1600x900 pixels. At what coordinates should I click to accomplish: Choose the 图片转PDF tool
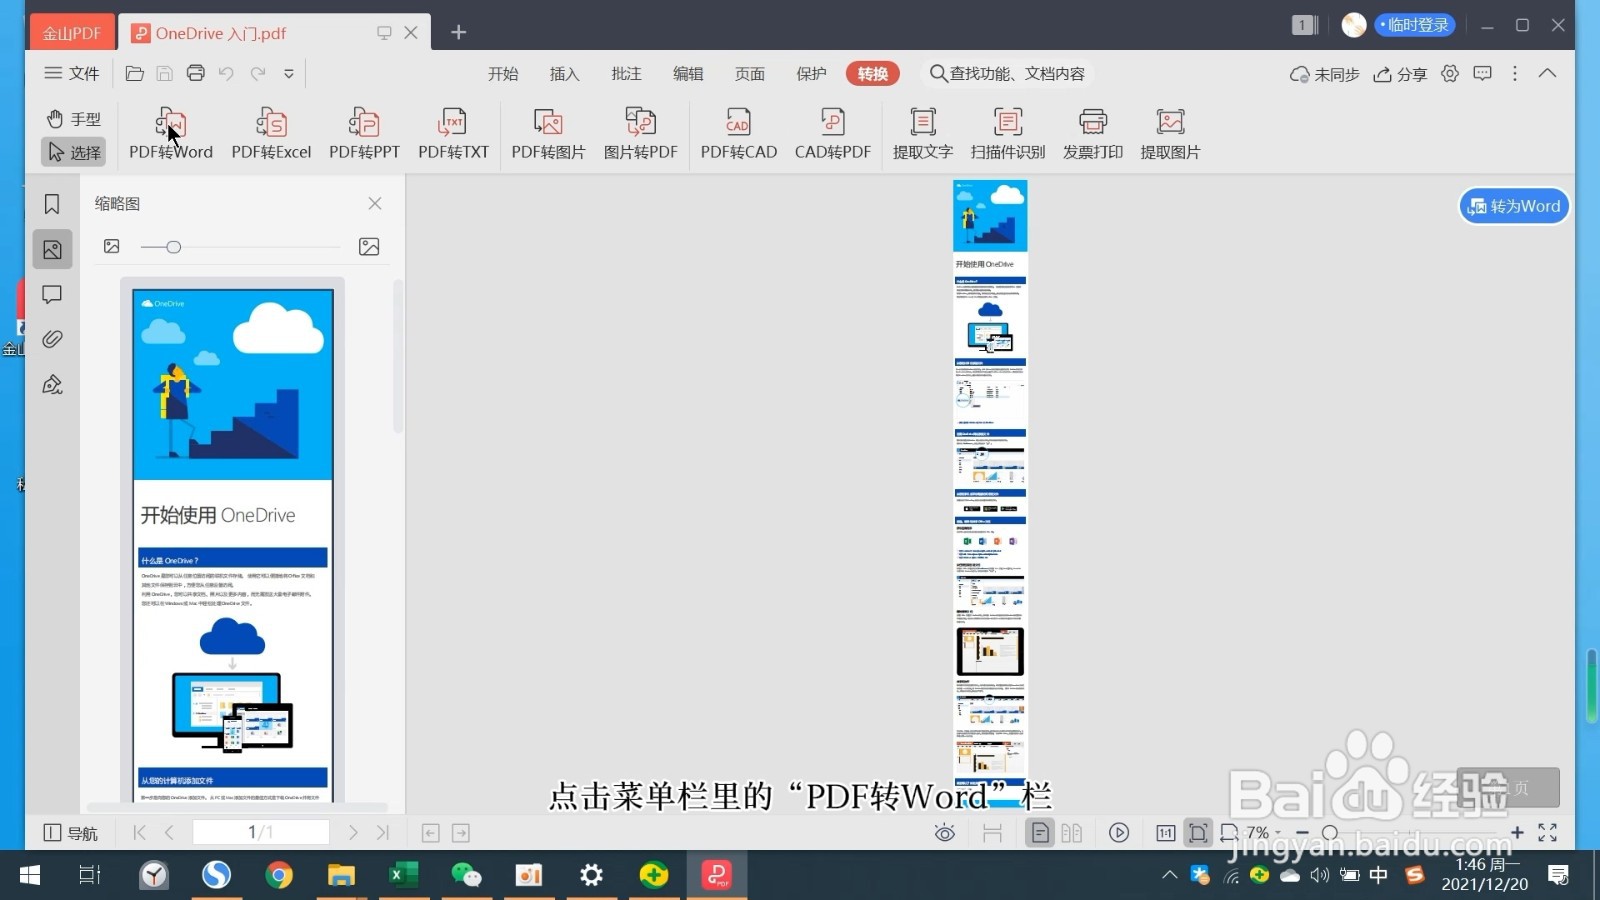pyautogui.click(x=640, y=134)
